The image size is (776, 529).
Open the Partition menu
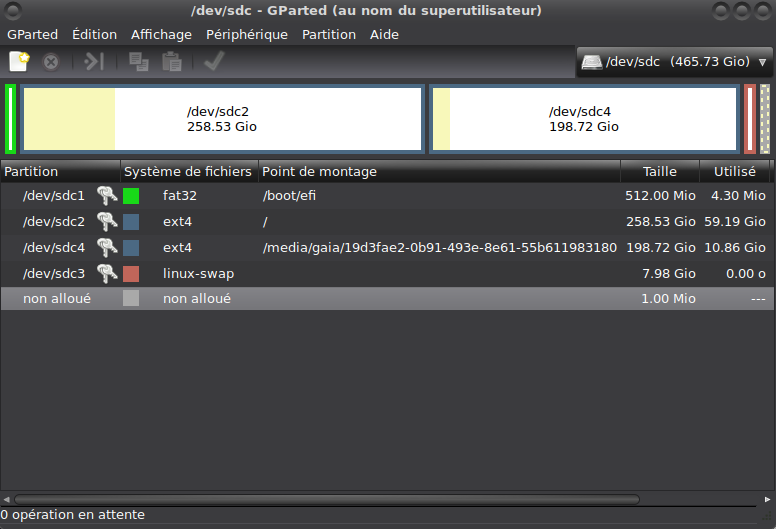(329, 35)
